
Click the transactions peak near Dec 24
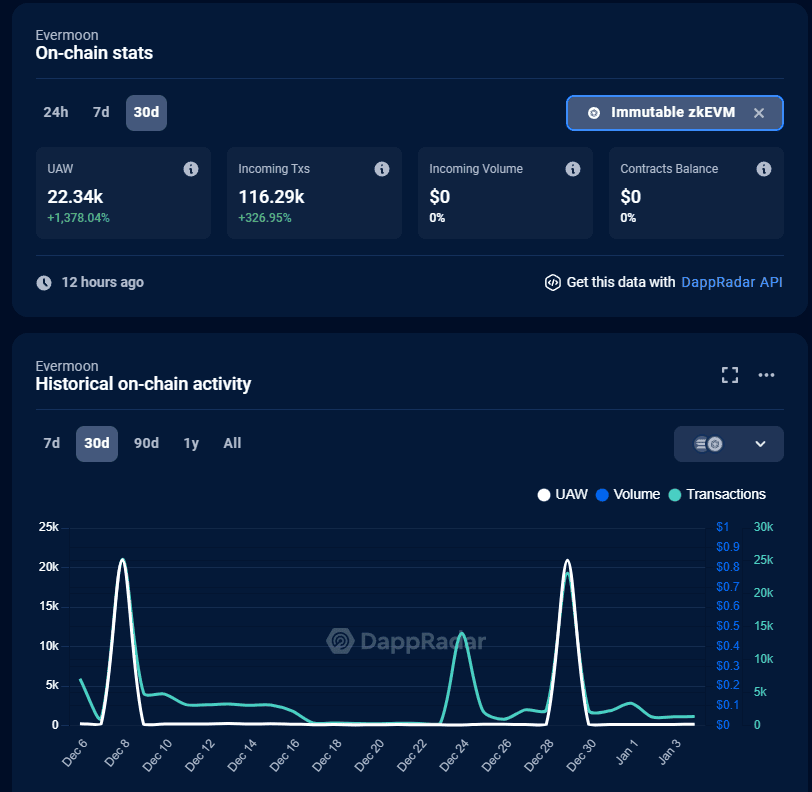tap(461, 633)
